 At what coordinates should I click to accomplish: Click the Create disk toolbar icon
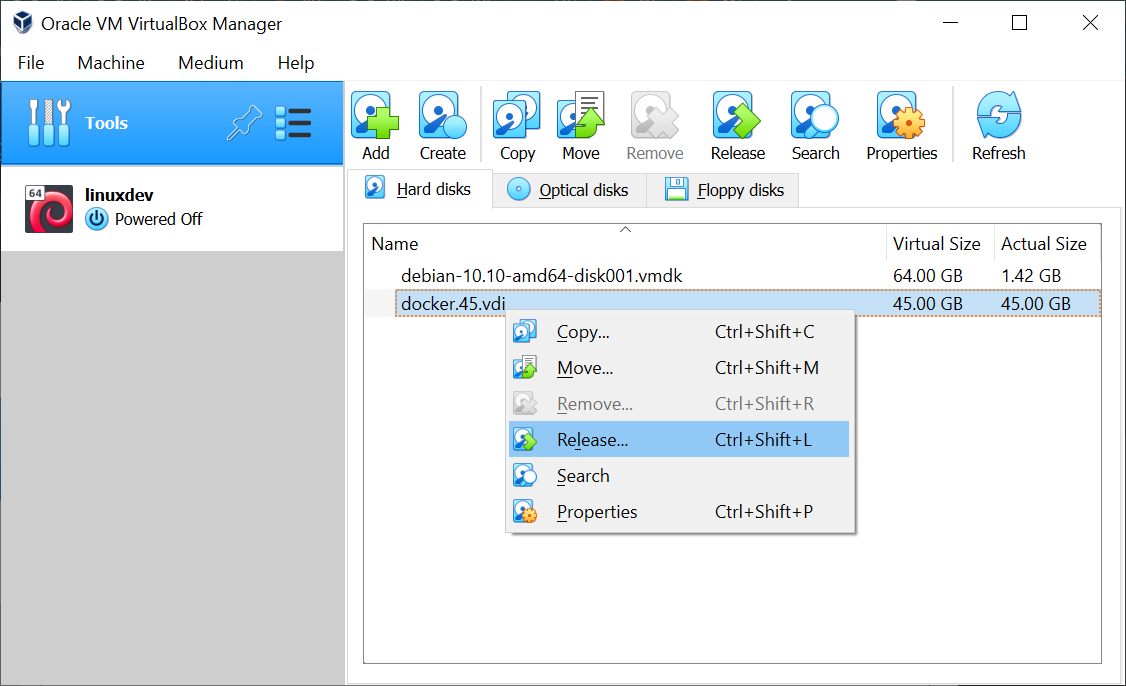click(442, 116)
